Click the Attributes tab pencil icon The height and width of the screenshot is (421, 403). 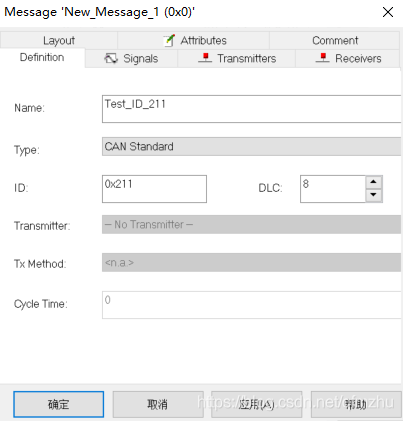pyautogui.click(x=169, y=40)
